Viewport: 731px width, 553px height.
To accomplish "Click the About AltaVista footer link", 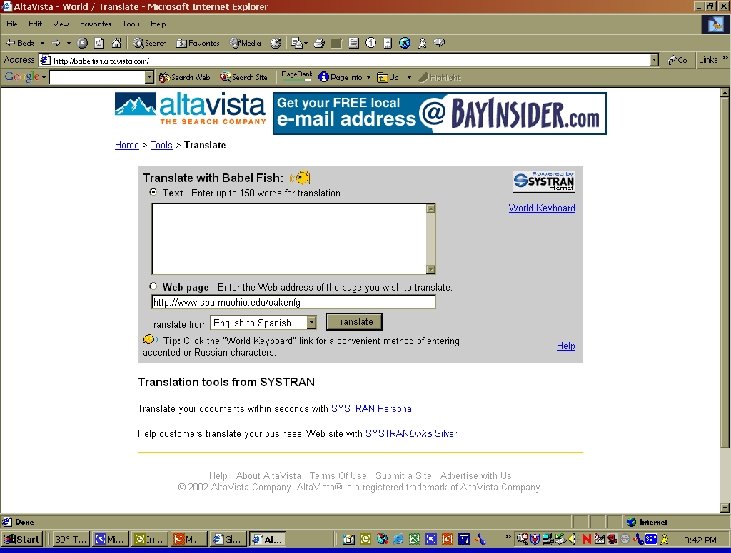I will pos(269,476).
